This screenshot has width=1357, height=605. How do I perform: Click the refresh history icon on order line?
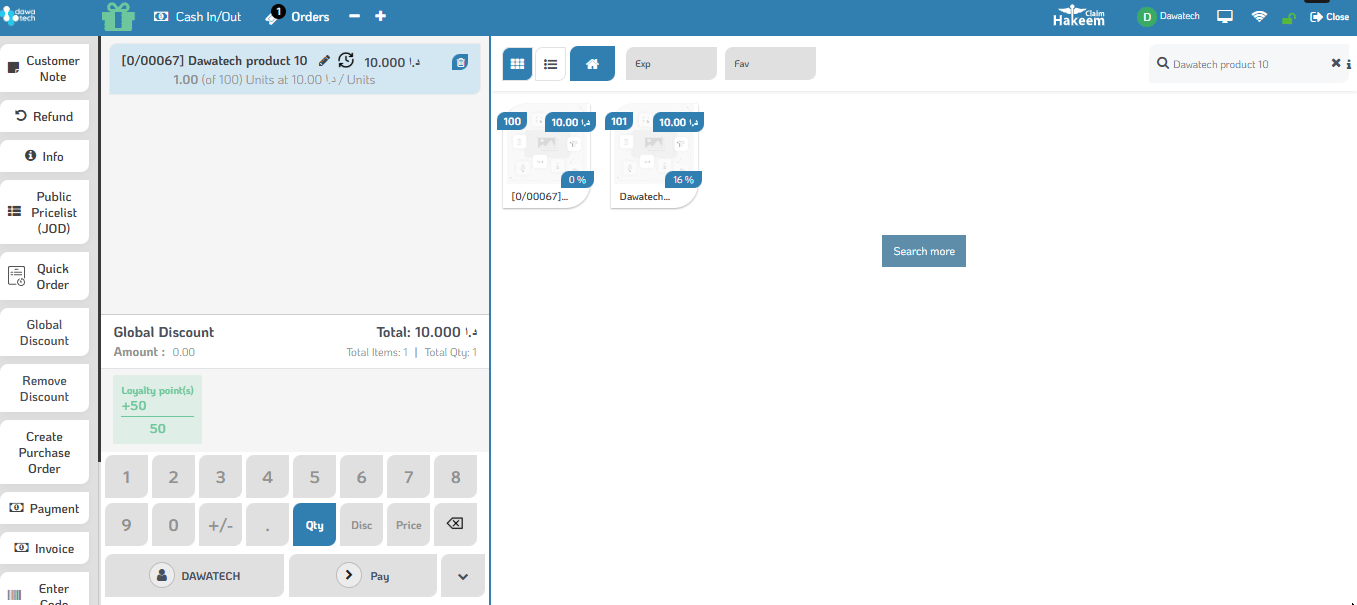346,60
